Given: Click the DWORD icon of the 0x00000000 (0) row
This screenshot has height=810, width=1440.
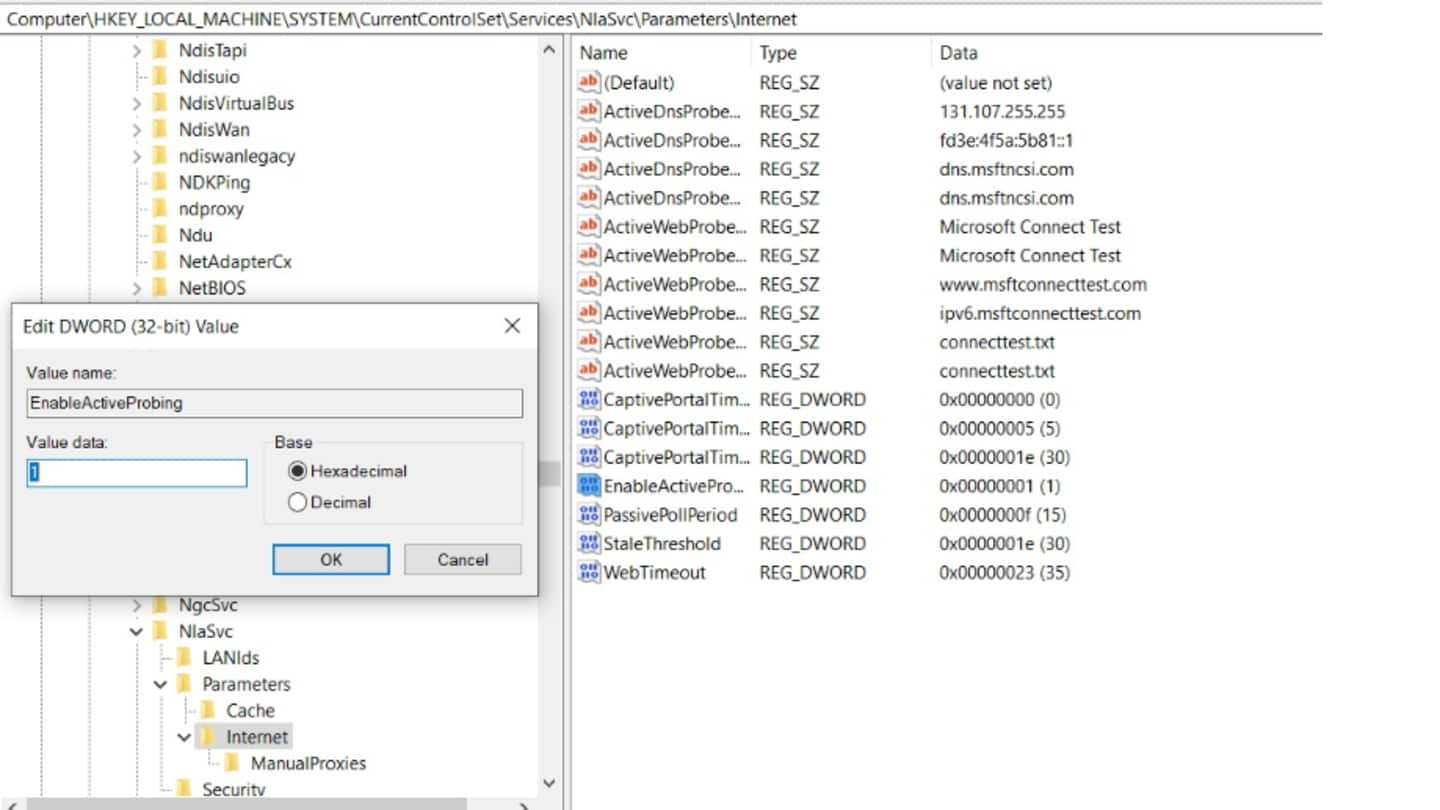Looking at the screenshot, I should (589, 400).
